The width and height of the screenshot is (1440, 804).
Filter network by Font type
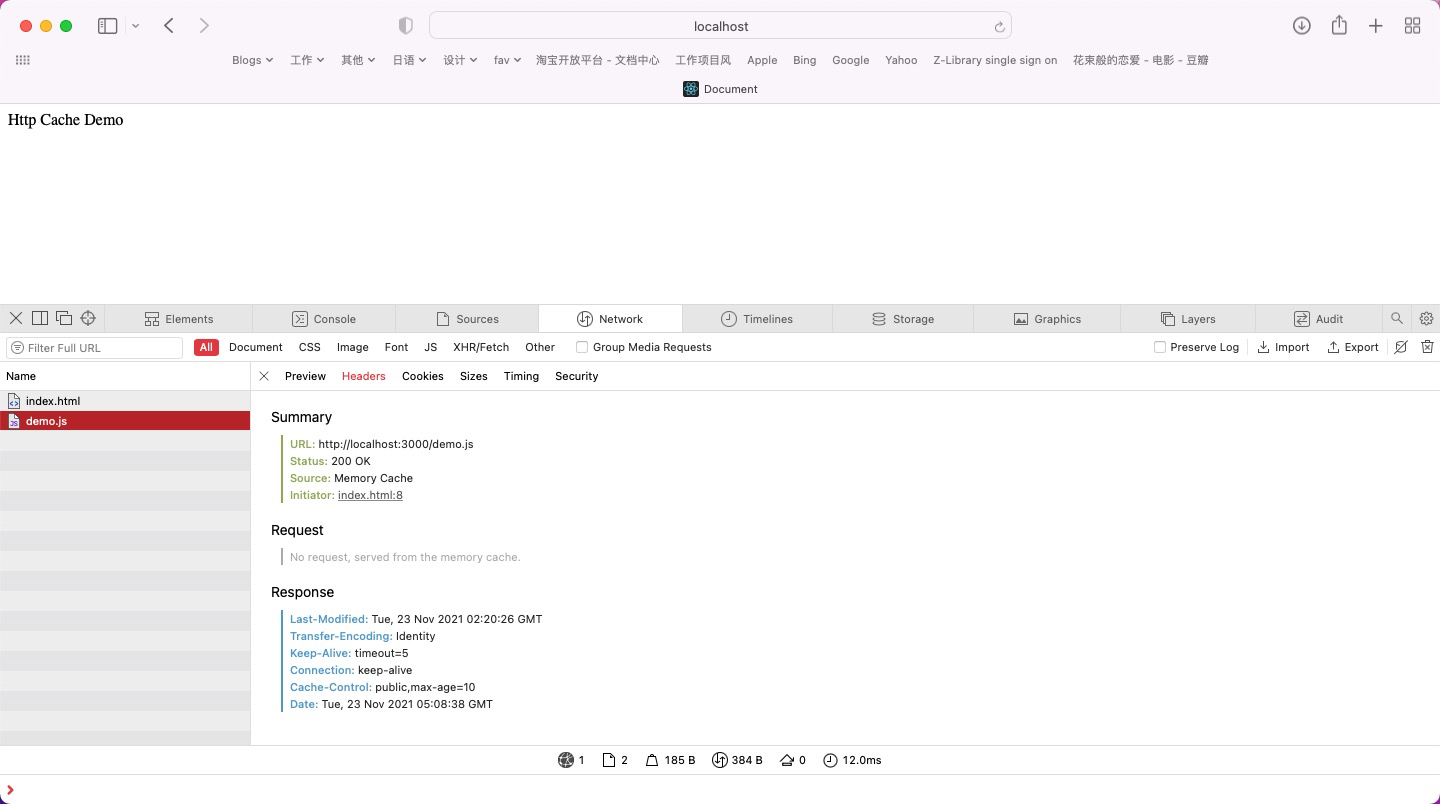point(396,347)
